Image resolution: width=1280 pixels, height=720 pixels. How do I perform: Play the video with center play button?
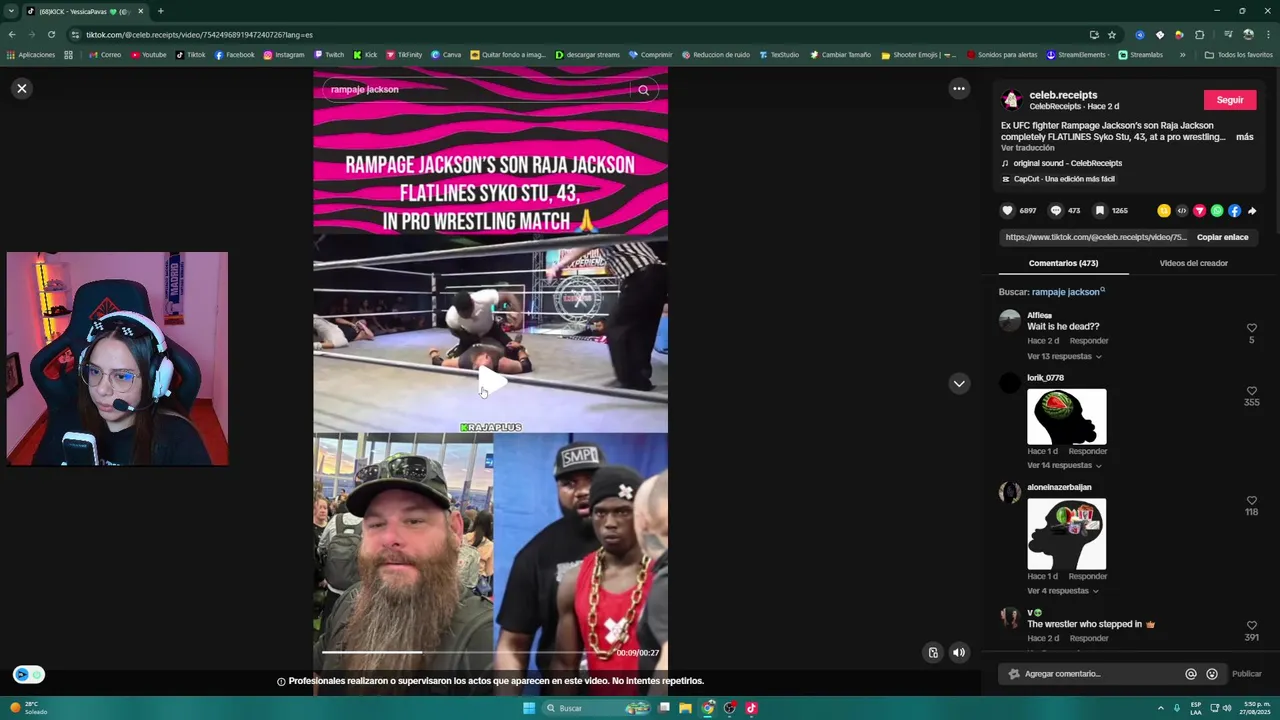tap(490, 382)
